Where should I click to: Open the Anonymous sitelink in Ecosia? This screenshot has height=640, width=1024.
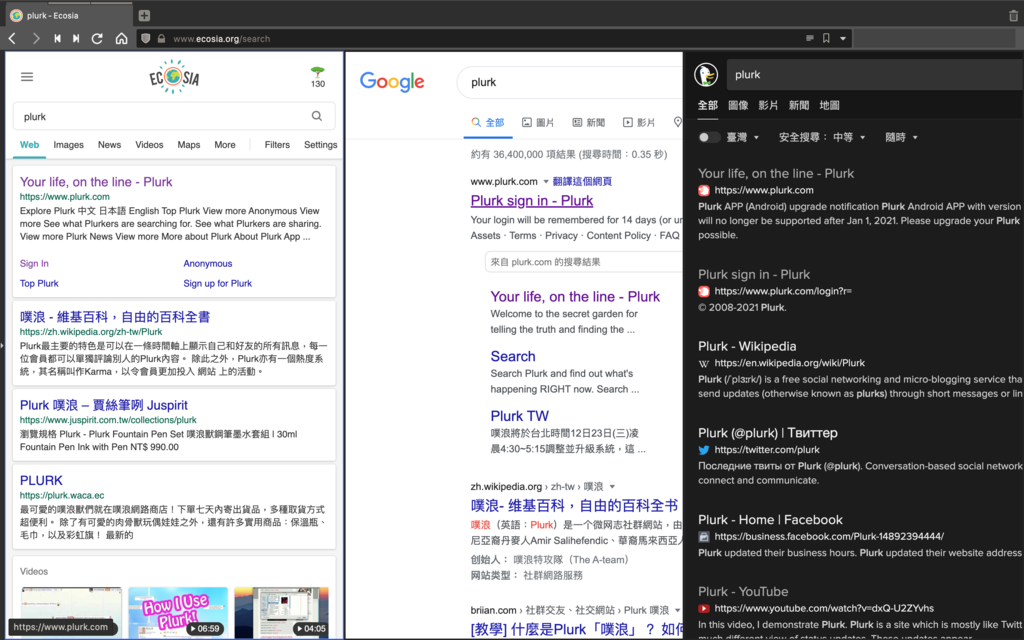coord(208,264)
